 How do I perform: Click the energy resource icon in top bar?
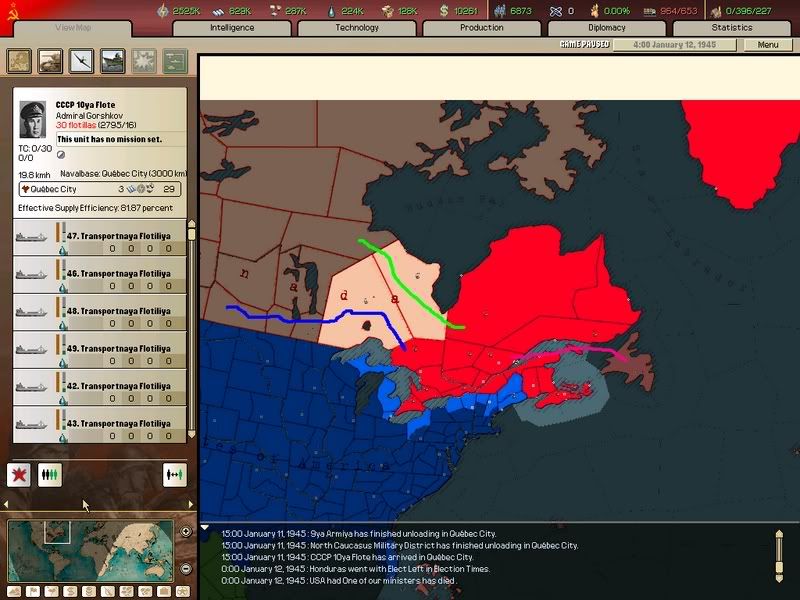163,11
